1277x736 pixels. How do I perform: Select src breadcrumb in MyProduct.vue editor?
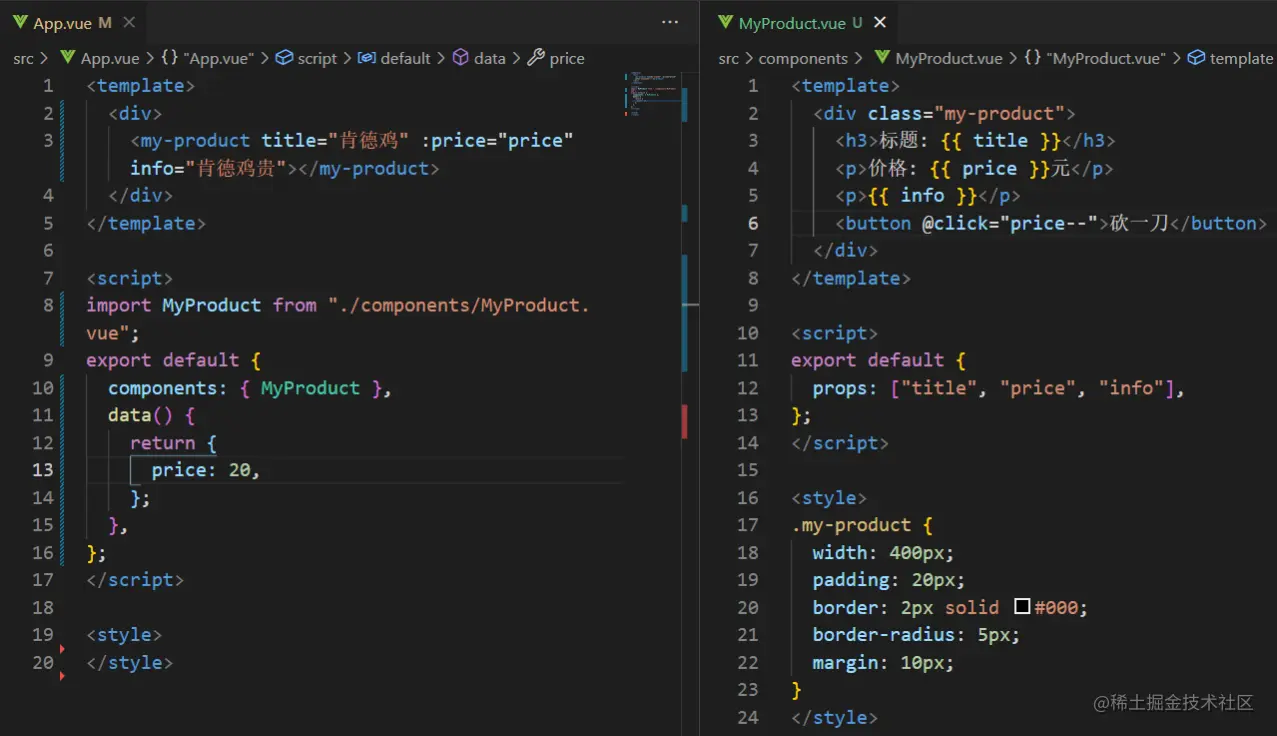click(x=729, y=58)
